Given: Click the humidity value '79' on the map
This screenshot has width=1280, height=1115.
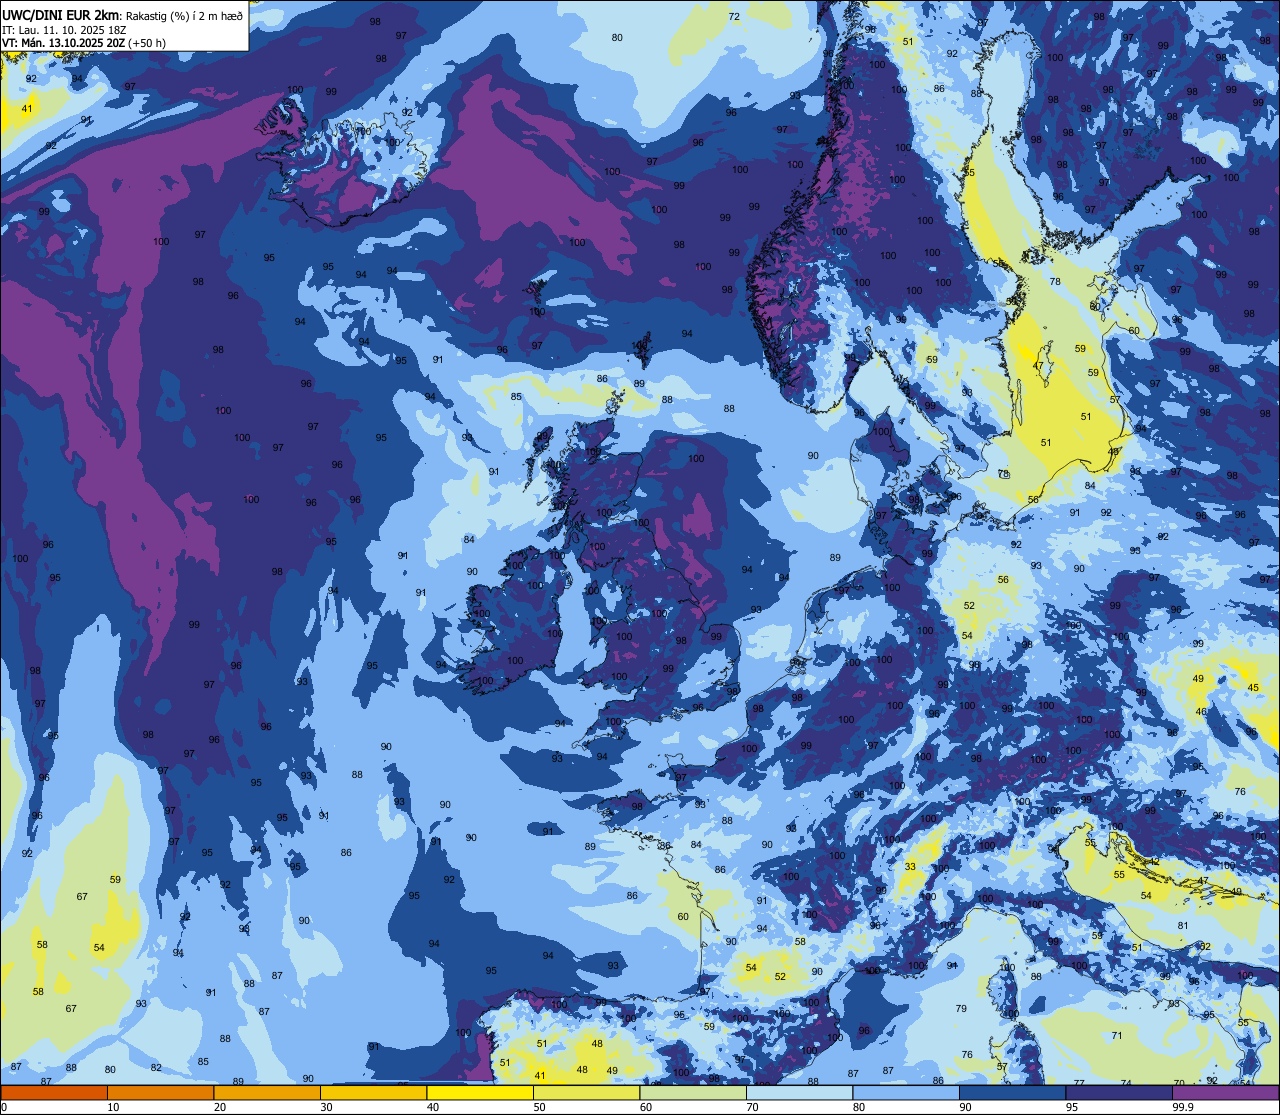Looking at the screenshot, I should point(961,1008).
